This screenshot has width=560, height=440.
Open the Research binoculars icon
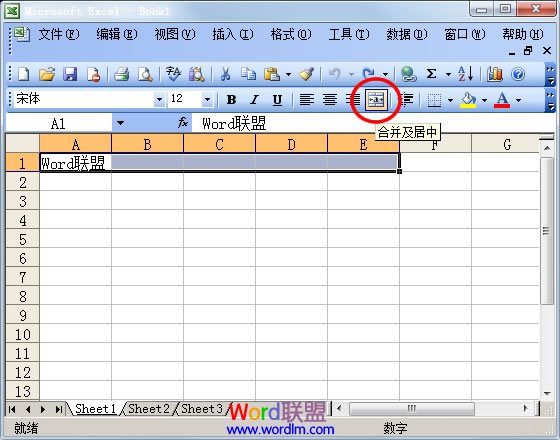pos(197,74)
